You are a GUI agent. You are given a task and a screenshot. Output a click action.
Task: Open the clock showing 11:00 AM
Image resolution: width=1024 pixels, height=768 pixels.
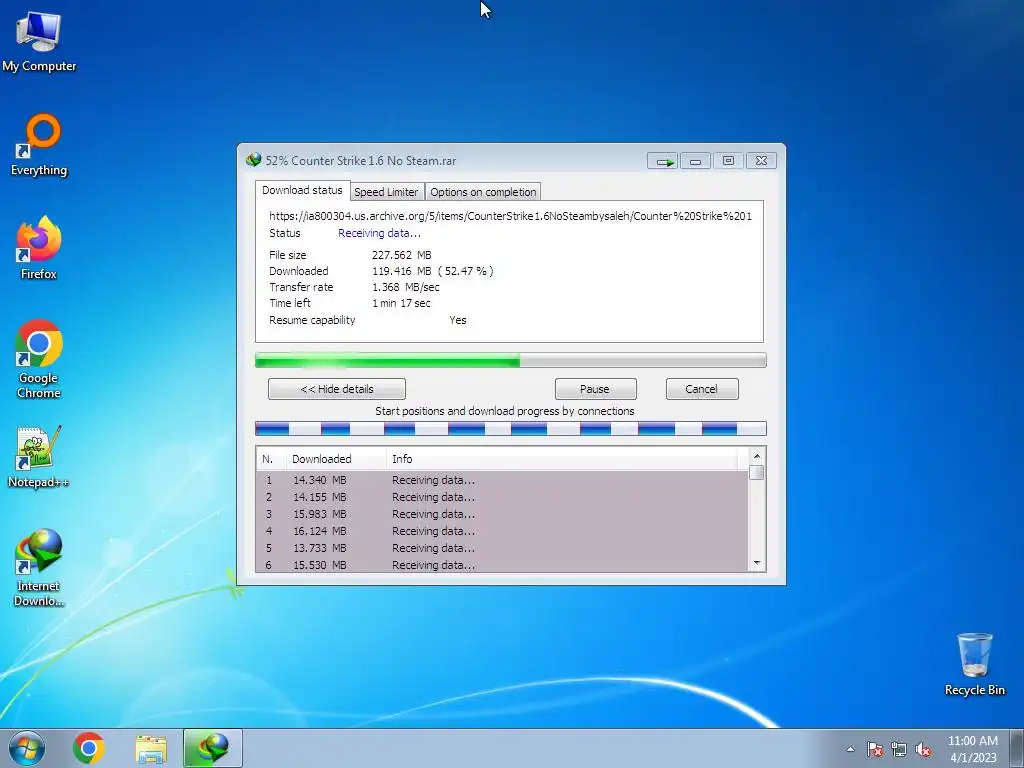tap(972, 748)
